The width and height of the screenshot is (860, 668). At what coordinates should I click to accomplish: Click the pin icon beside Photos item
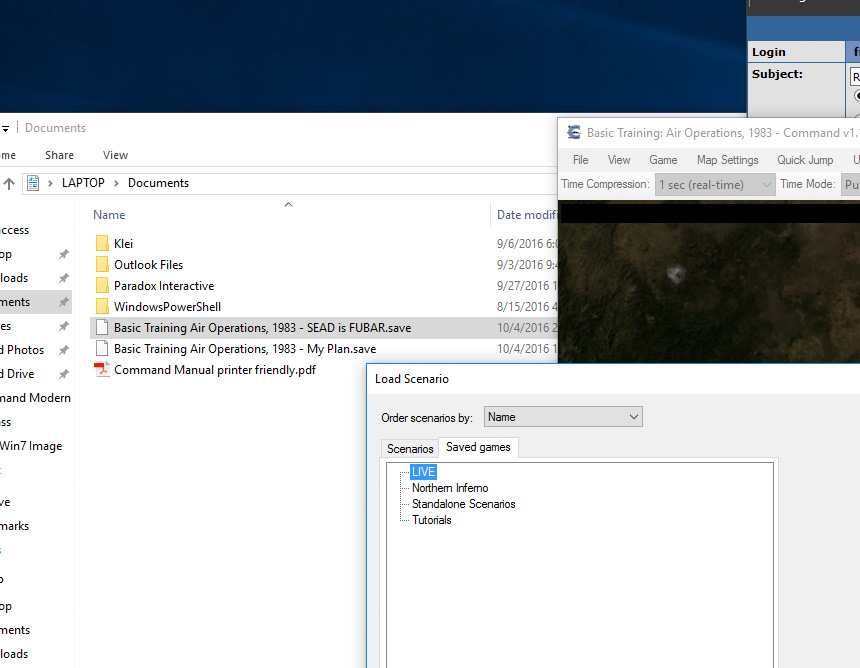pyautogui.click(x=64, y=350)
